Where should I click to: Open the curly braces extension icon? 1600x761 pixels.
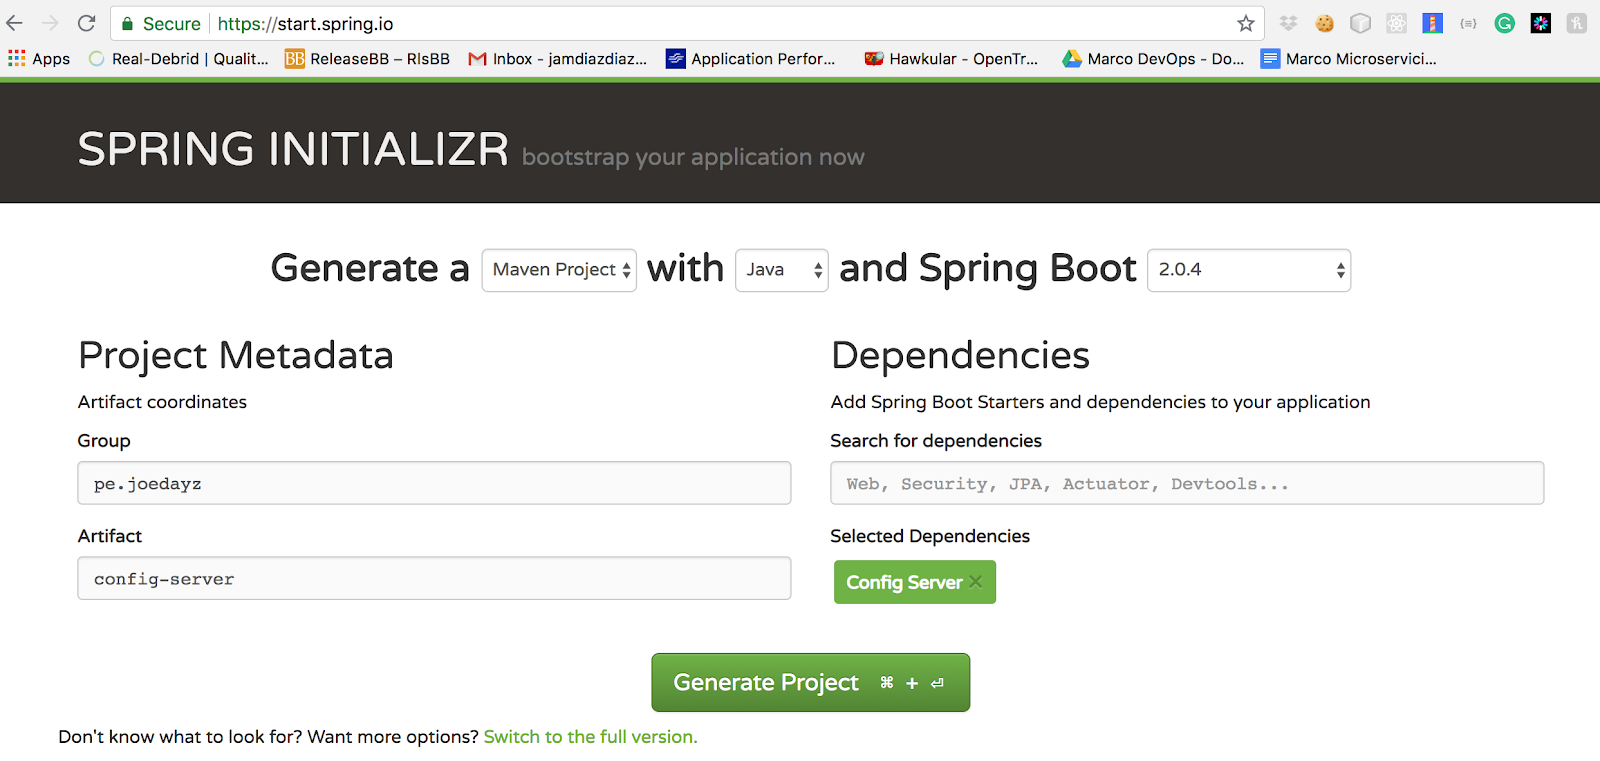pyautogui.click(x=1468, y=23)
